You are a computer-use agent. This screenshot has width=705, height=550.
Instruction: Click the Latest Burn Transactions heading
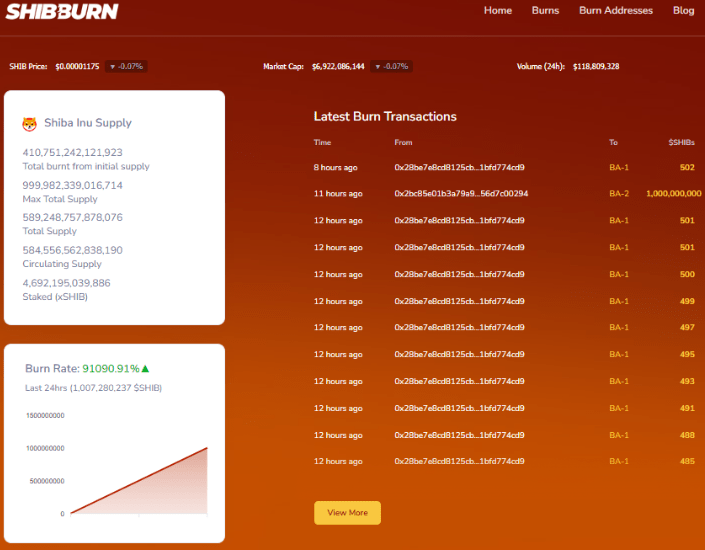(385, 117)
